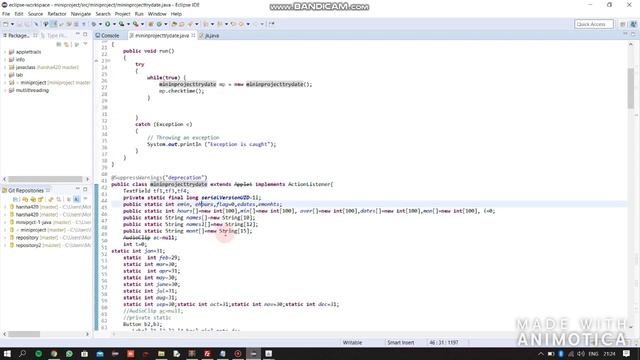Open the File menu

tap(6, 14)
